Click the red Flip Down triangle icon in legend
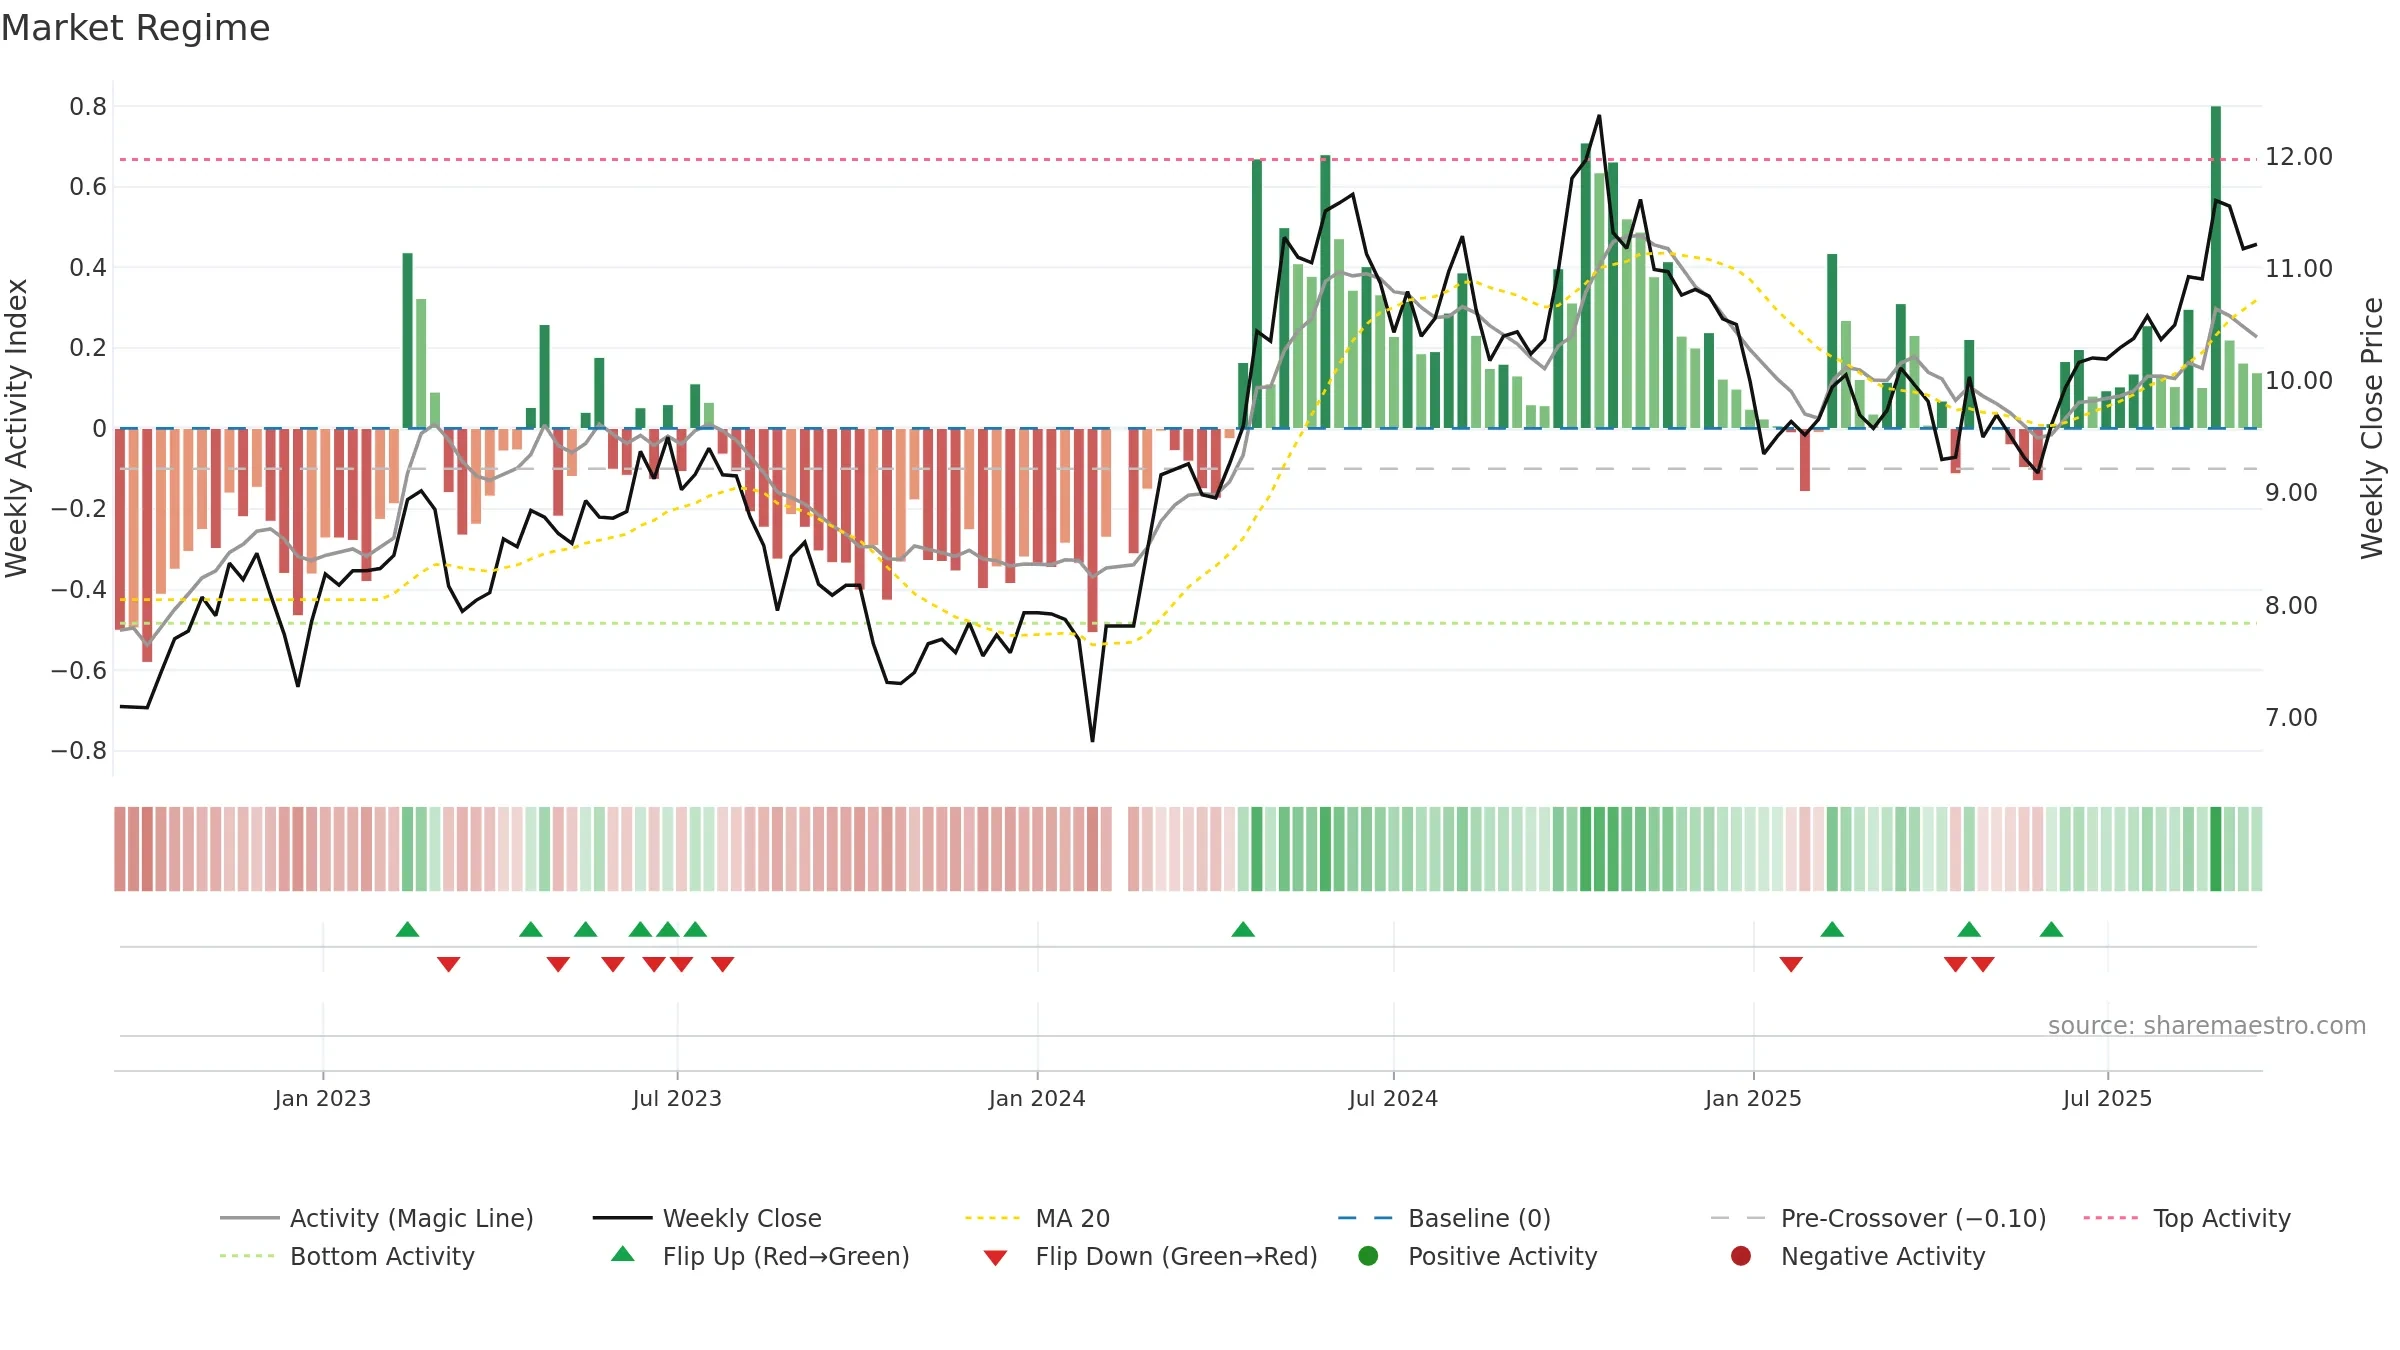Viewport: 2400px width, 1350px height. pos(995,1258)
